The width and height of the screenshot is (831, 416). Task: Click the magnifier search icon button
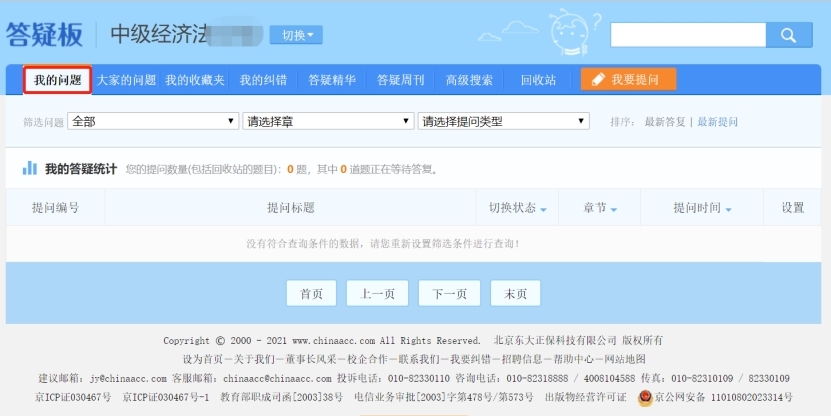(789, 35)
